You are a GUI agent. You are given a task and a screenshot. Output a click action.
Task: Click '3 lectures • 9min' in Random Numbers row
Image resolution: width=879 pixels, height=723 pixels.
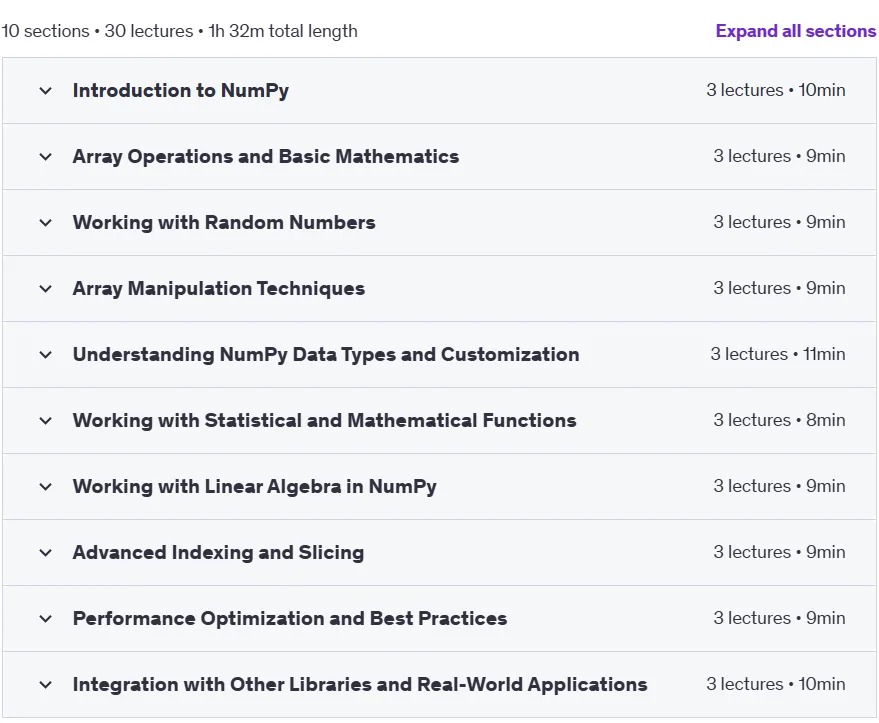click(779, 223)
